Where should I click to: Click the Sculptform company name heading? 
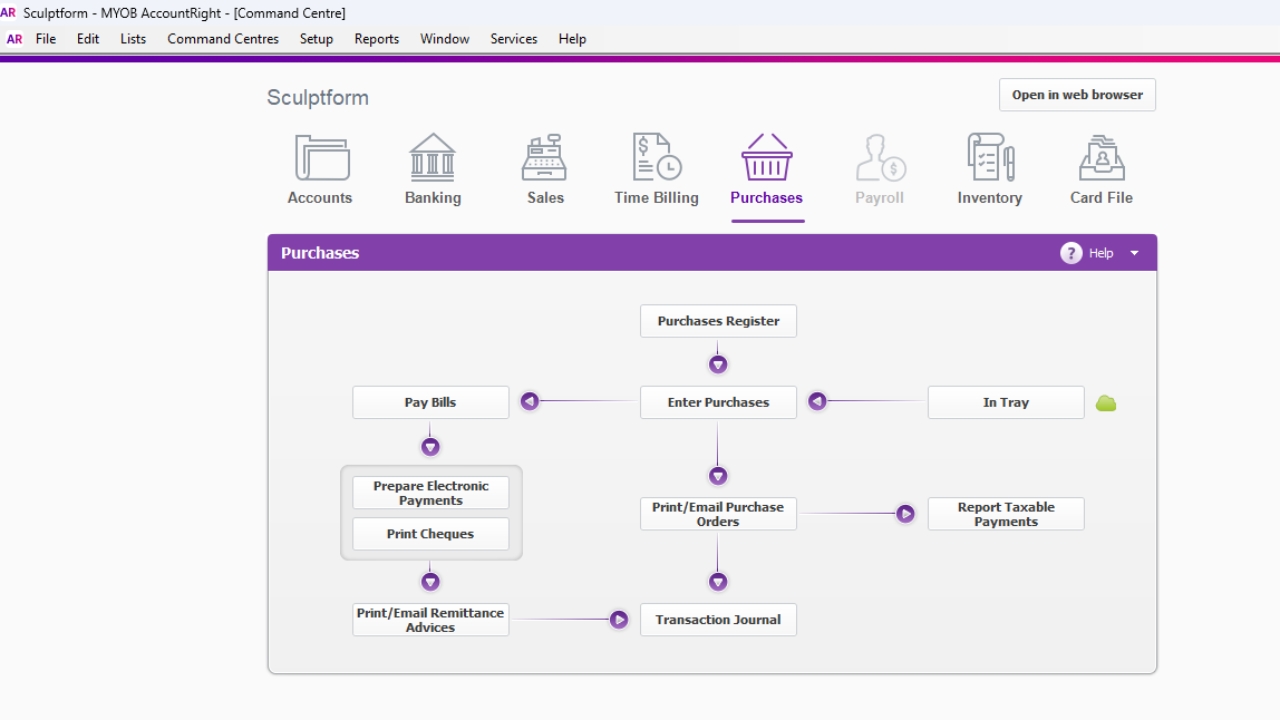[317, 98]
